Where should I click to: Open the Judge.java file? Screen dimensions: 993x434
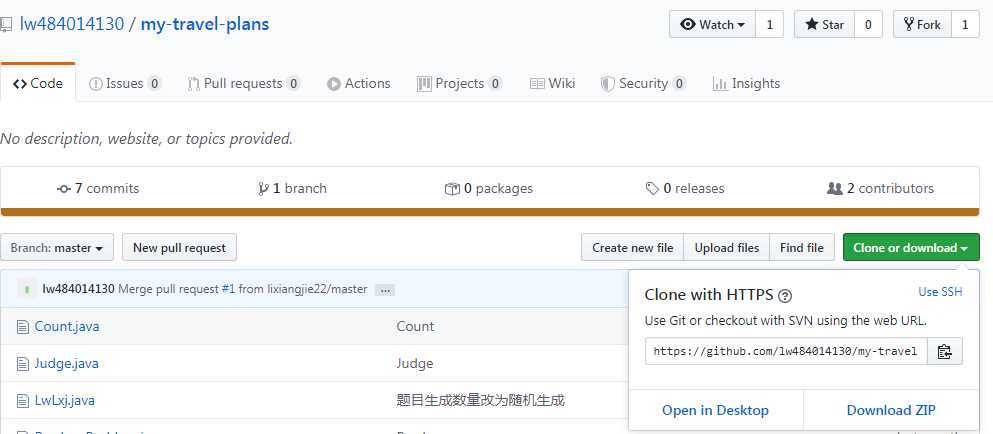tap(66, 364)
